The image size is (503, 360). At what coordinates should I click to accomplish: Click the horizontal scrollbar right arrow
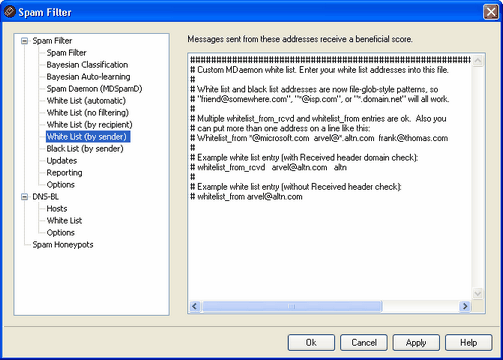465,306
